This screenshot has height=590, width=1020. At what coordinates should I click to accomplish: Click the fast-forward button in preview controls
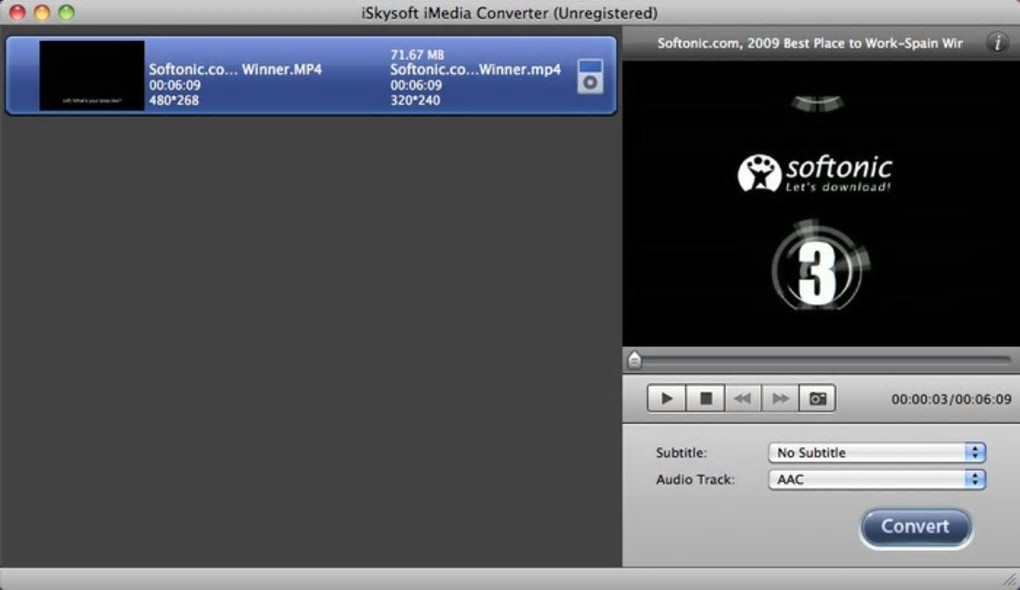pyautogui.click(x=780, y=398)
